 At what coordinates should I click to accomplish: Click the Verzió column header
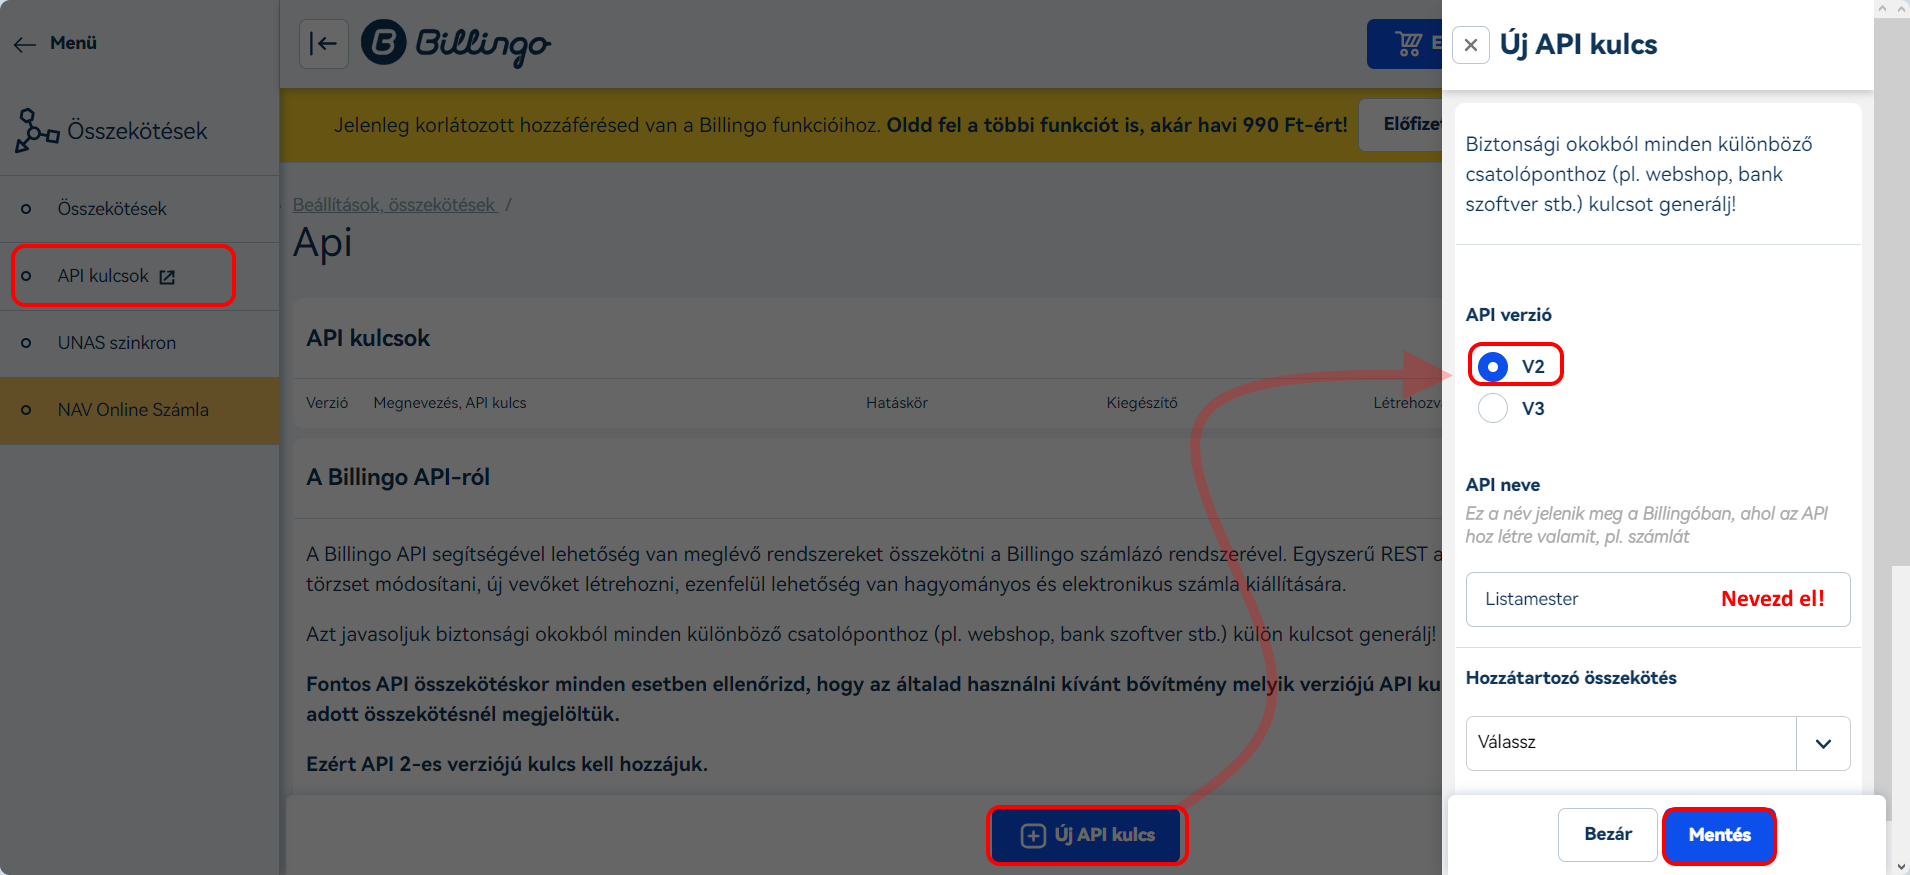(x=327, y=403)
